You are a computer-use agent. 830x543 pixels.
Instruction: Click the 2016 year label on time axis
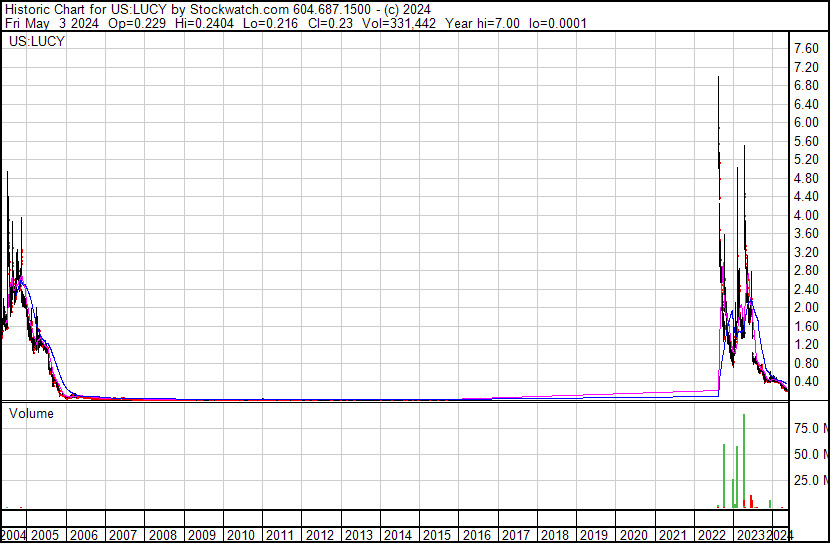[x=477, y=535]
